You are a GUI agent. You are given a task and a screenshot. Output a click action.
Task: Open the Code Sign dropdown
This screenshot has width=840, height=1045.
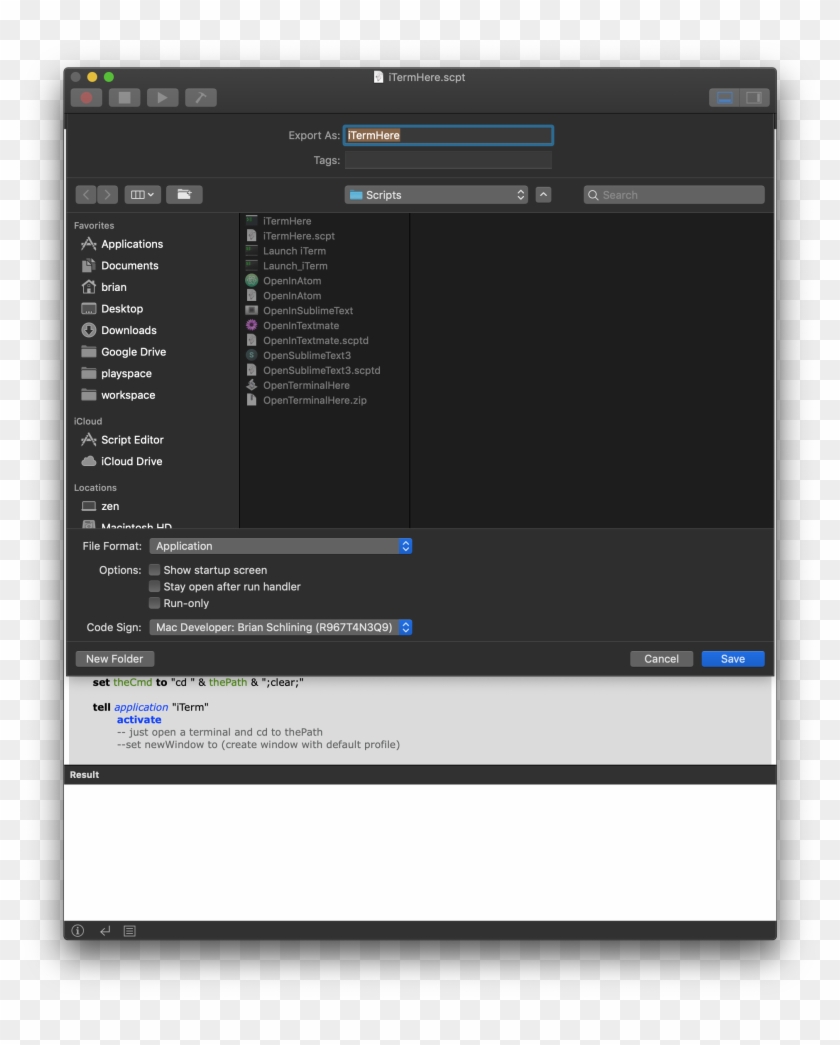[281, 628]
